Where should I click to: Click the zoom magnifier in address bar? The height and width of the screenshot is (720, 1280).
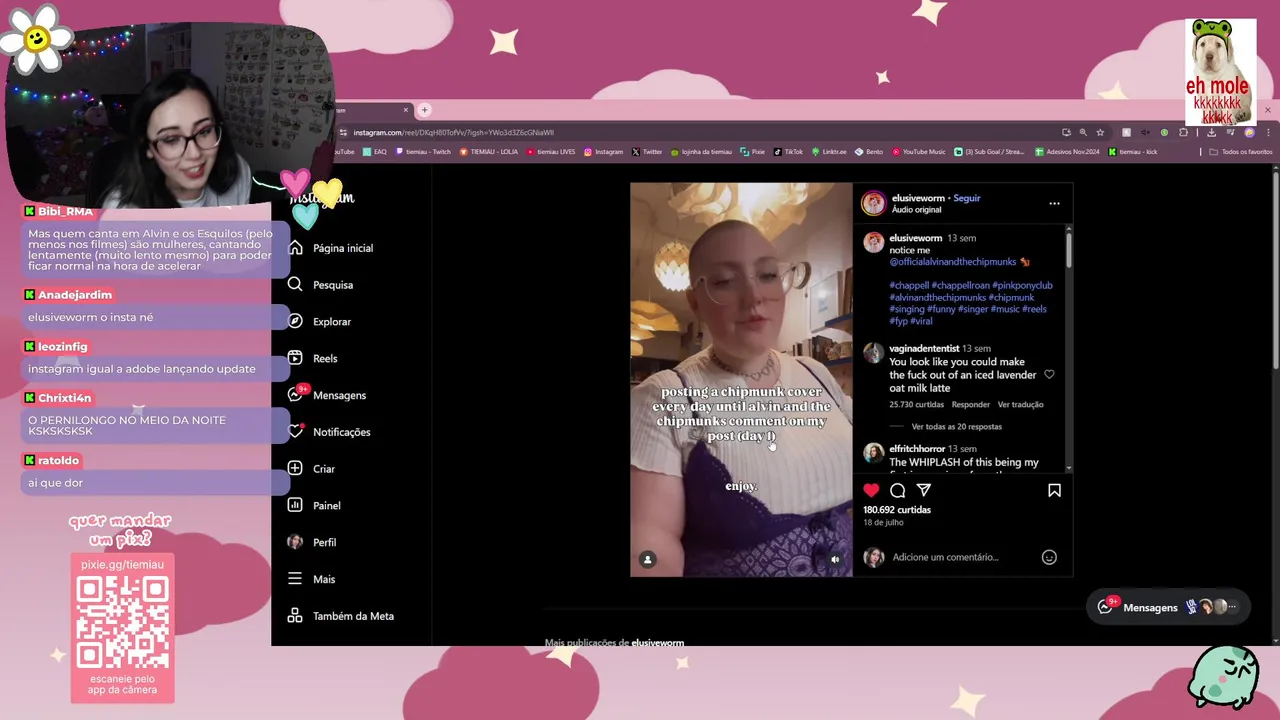point(1083,132)
